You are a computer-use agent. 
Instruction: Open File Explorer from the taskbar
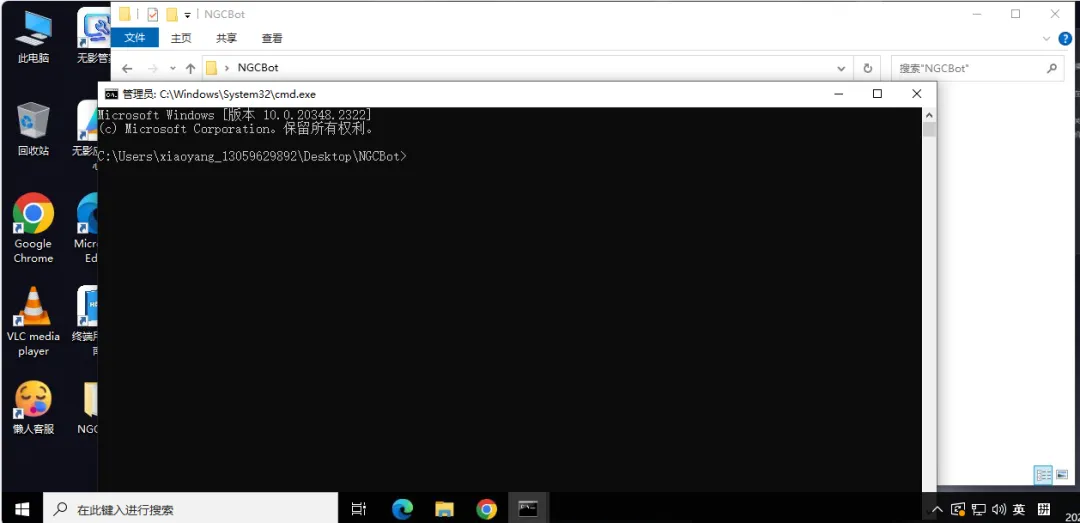pos(444,509)
